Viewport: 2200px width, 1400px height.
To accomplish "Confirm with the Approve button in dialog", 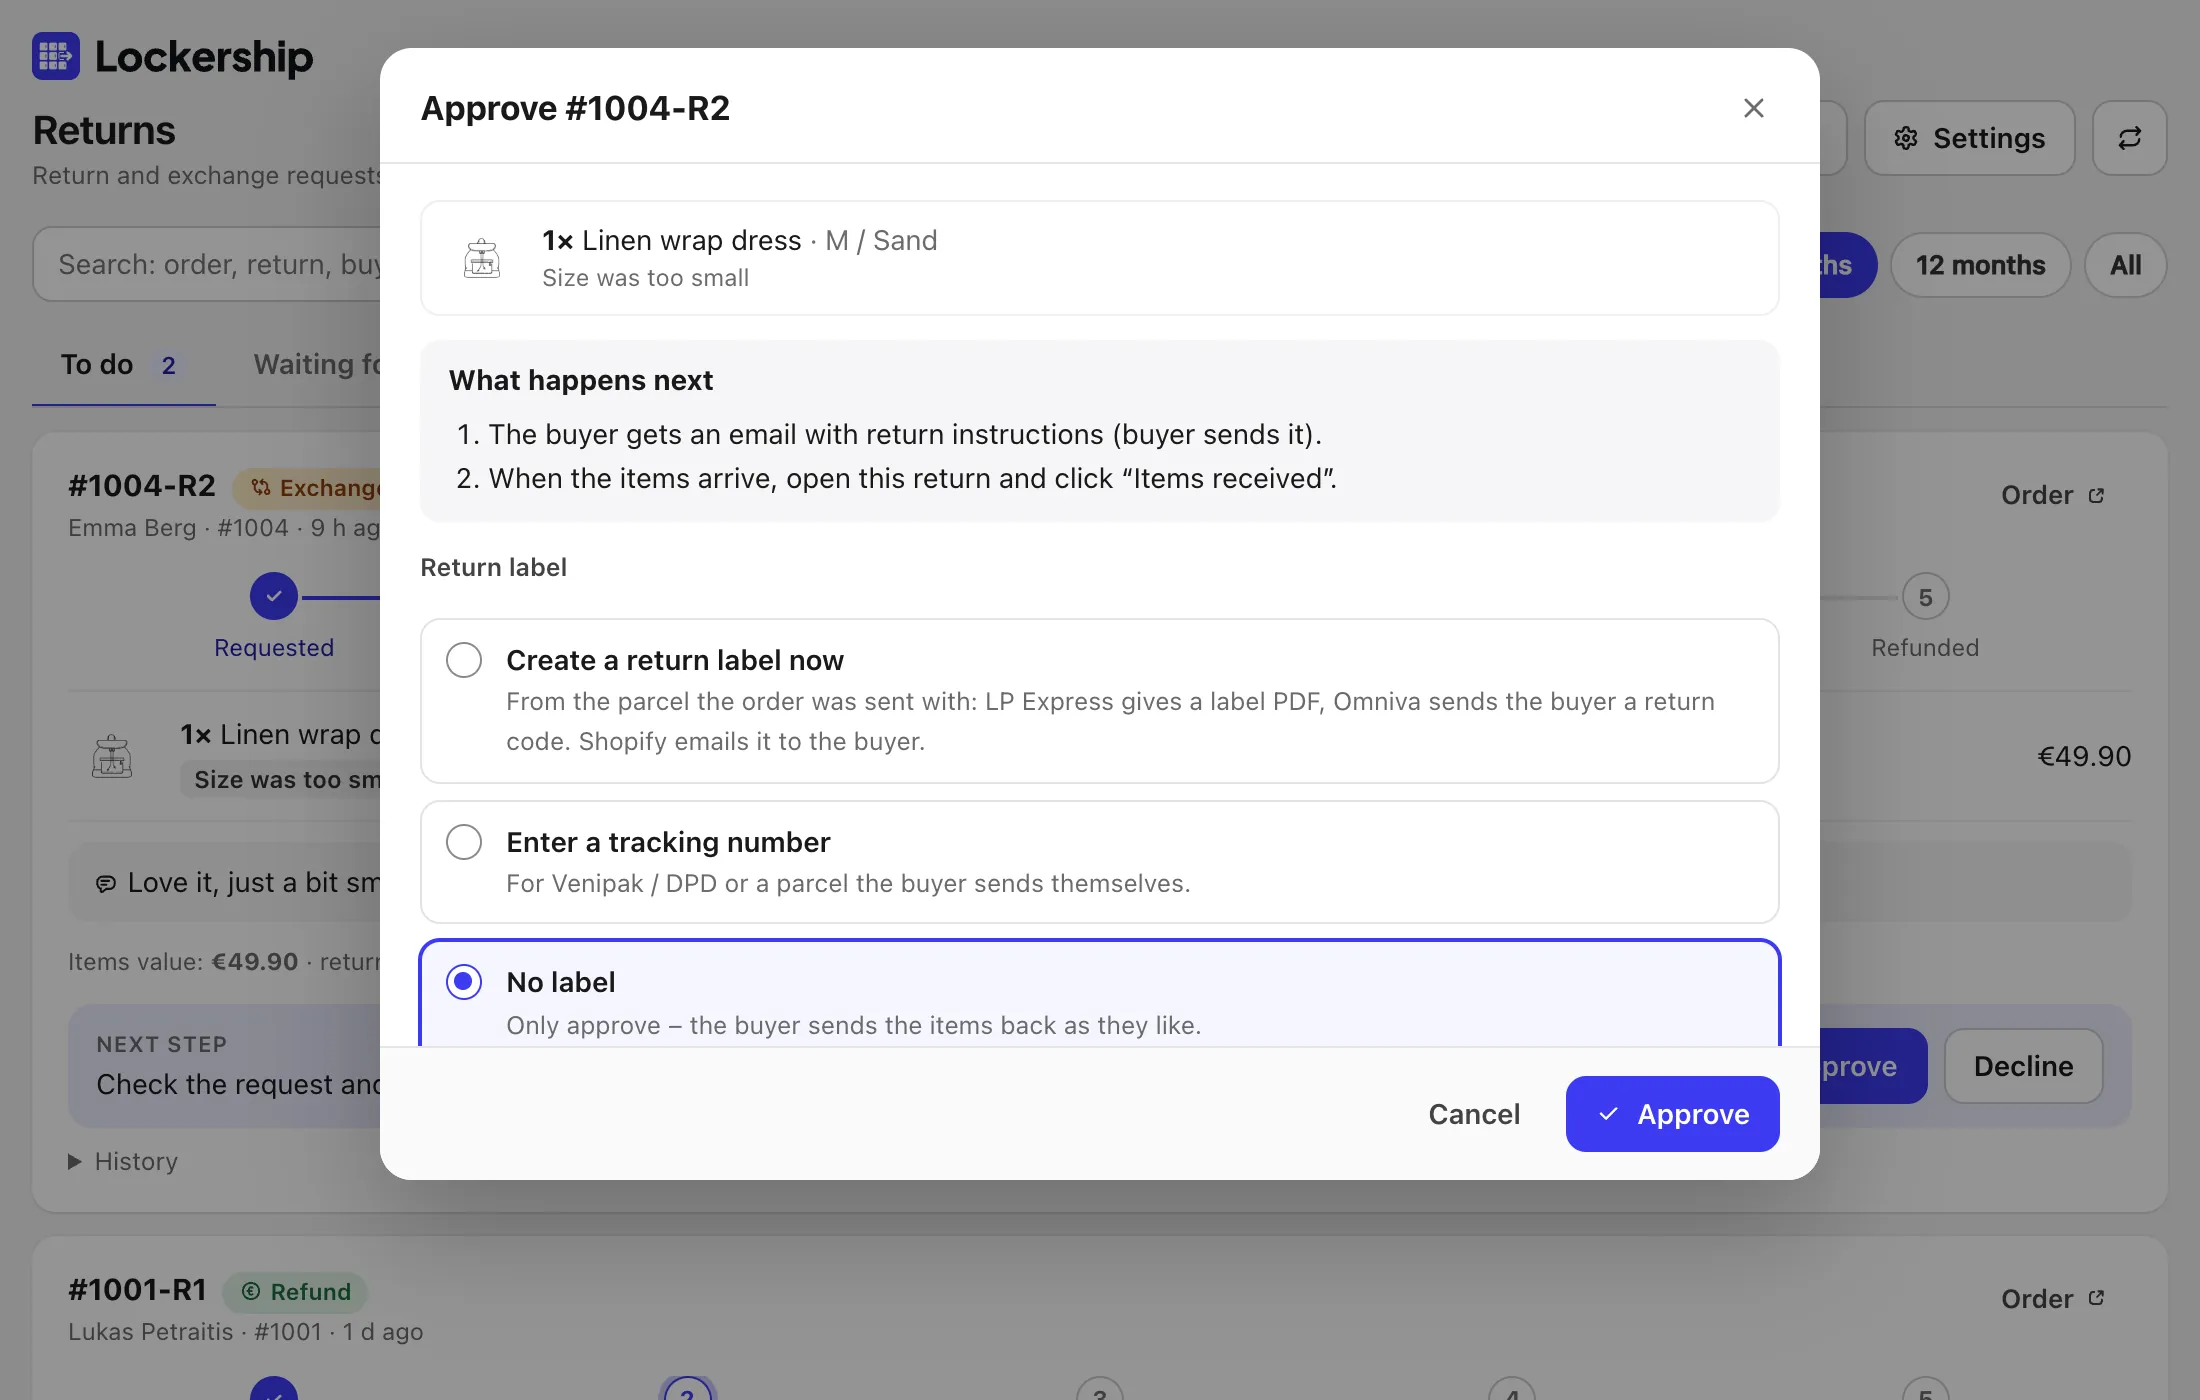I will click(x=1672, y=1114).
